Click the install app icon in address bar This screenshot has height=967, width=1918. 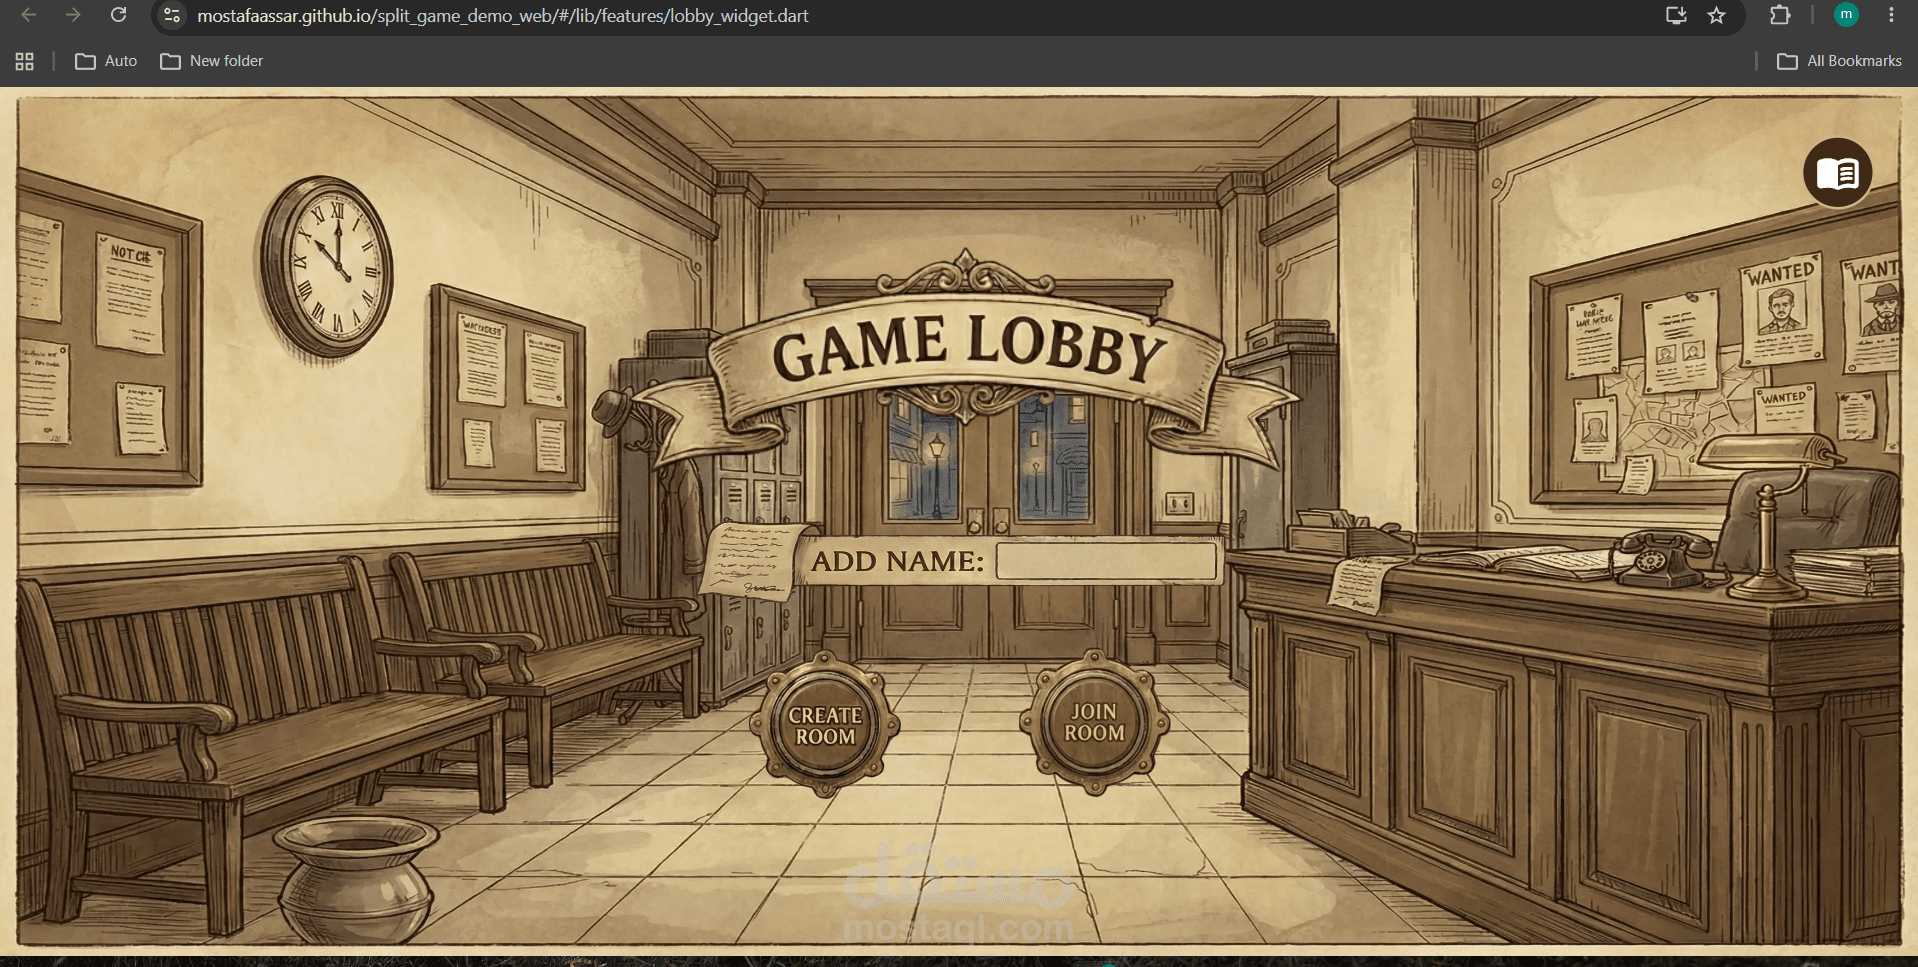pyautogui.click(x=1676, y=15)
